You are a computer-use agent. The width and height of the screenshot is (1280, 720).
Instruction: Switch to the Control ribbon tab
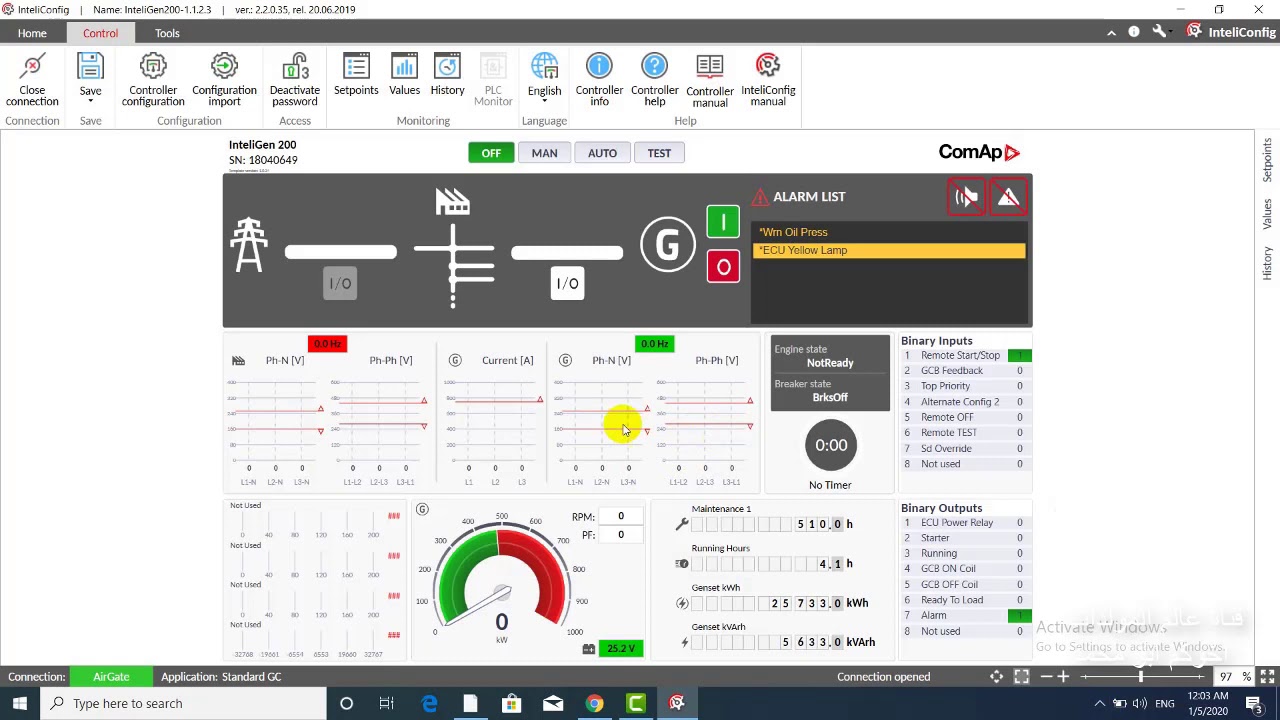(100, 33)
